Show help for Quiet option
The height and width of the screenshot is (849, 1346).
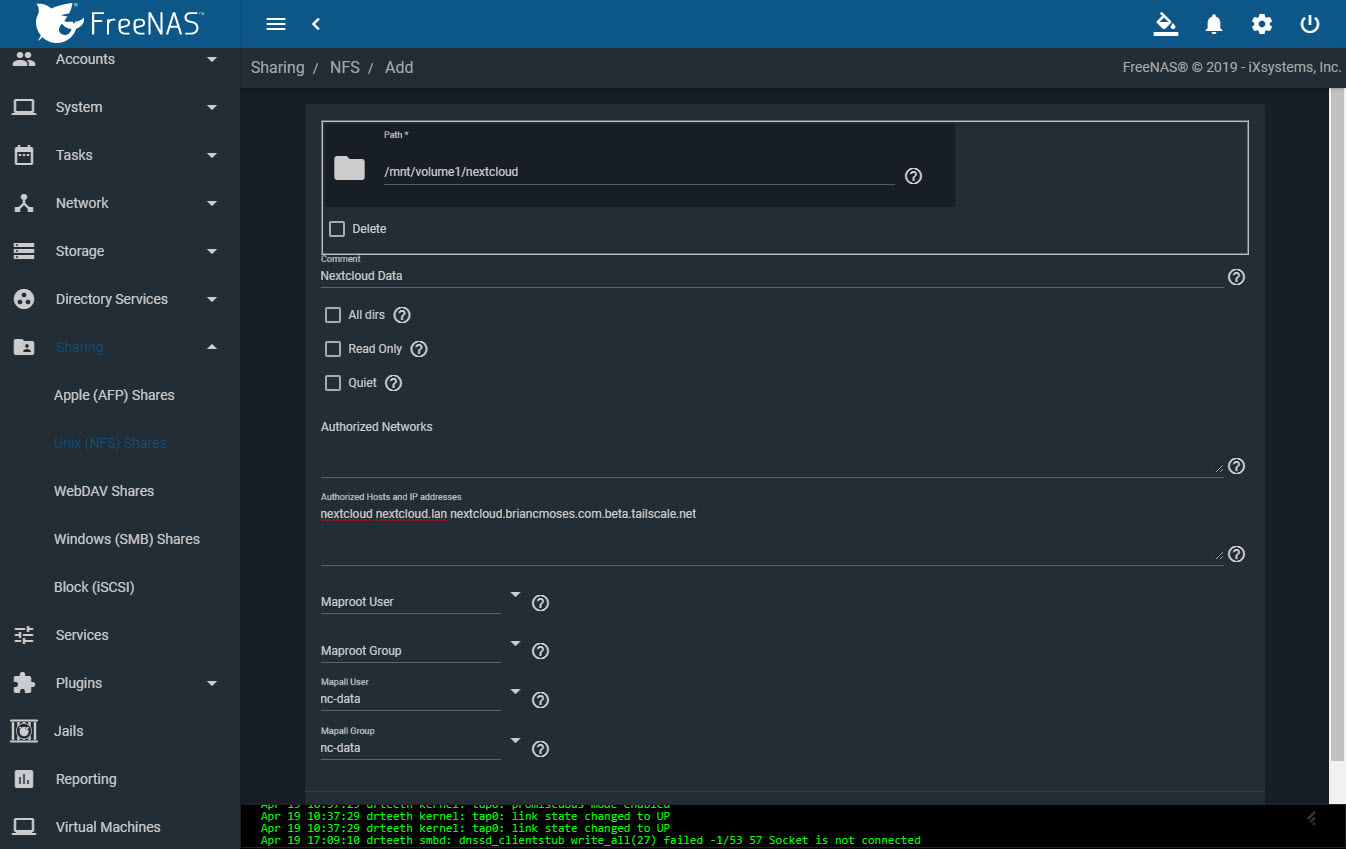(x=394, y=383)
